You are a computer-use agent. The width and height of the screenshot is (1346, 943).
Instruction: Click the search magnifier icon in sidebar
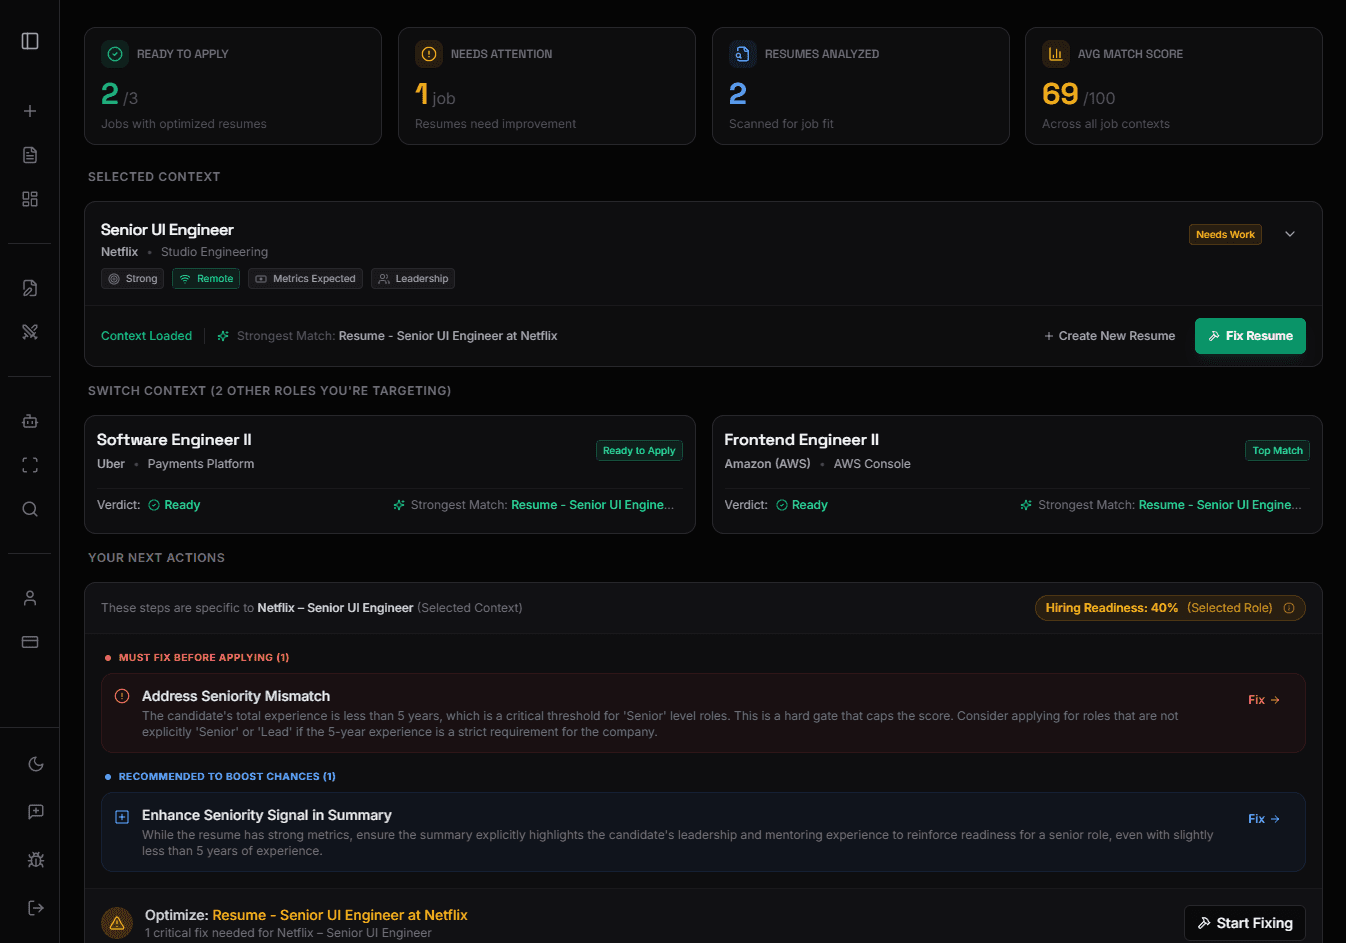tap(30, 509)
